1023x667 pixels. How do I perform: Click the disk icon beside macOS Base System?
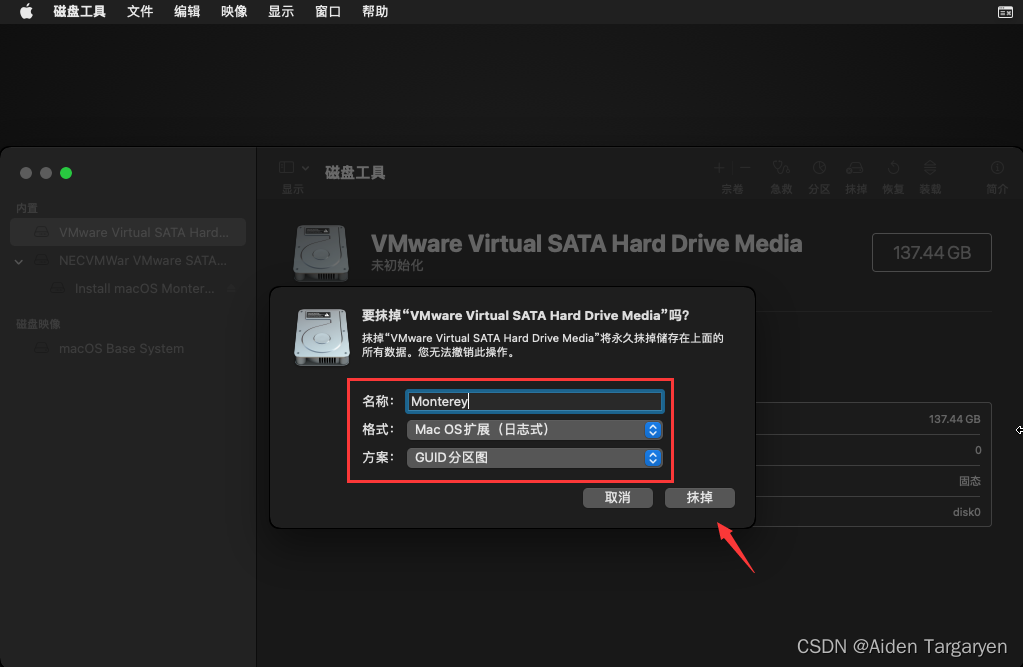click(42, 349)
